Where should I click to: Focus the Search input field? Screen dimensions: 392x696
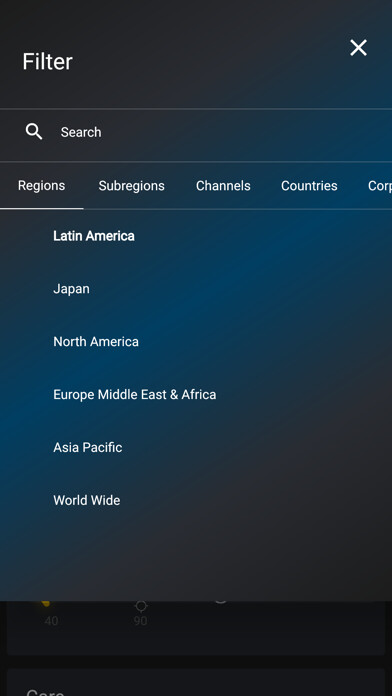pos(196,132)
